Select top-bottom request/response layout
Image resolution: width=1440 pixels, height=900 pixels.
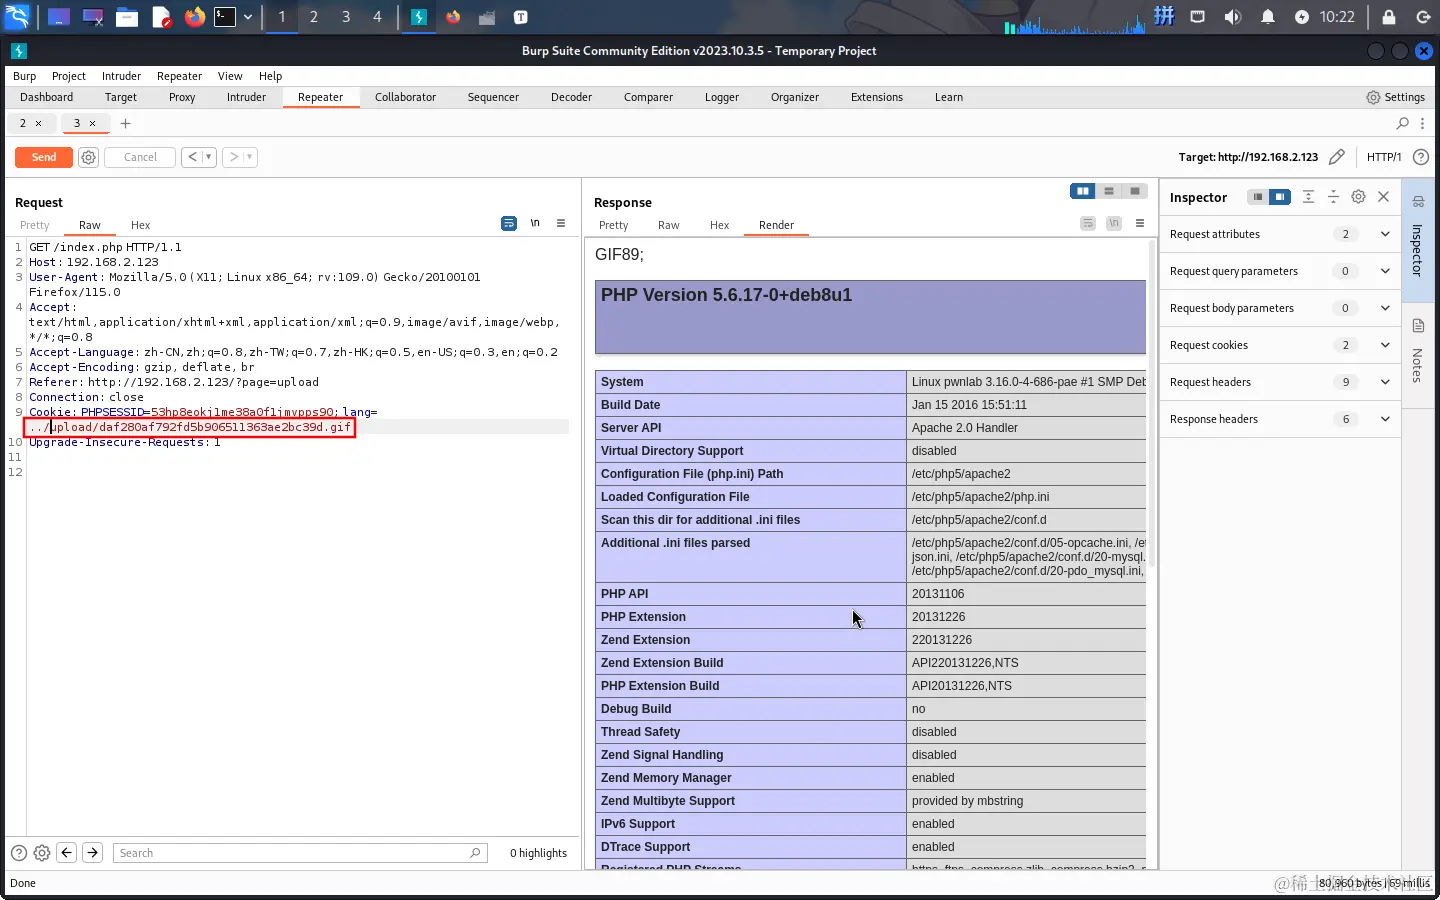[x=1109, y=191]
